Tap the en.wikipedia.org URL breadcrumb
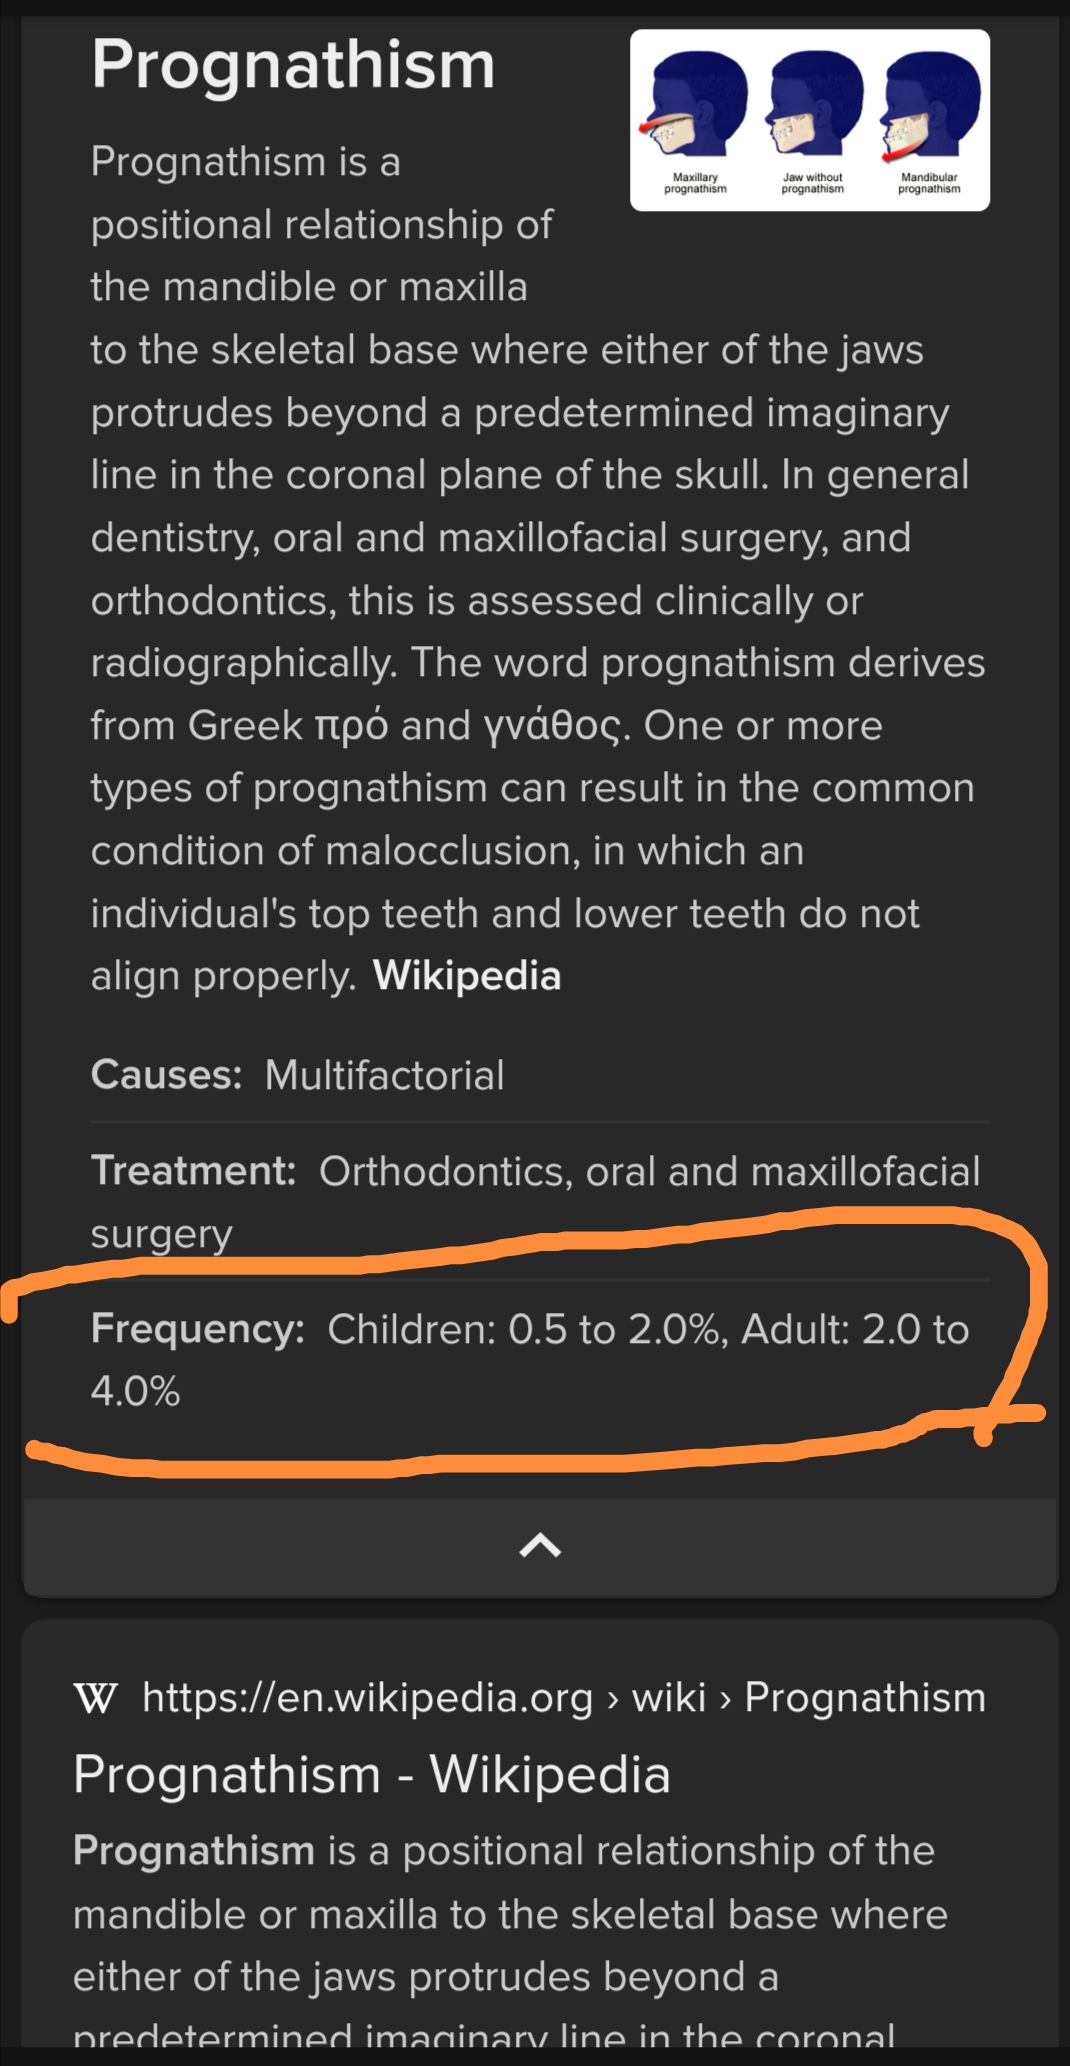The height and width of the screenshot is (2066, 1070). (x=368, y=1698)
